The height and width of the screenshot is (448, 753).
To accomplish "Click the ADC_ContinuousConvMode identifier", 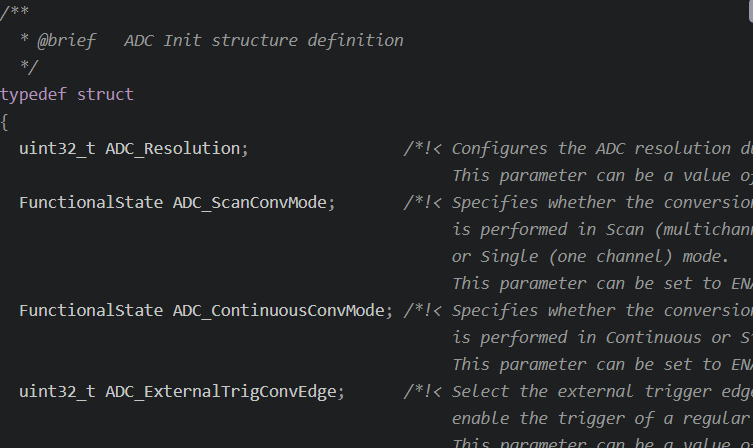I will point(279,311).
